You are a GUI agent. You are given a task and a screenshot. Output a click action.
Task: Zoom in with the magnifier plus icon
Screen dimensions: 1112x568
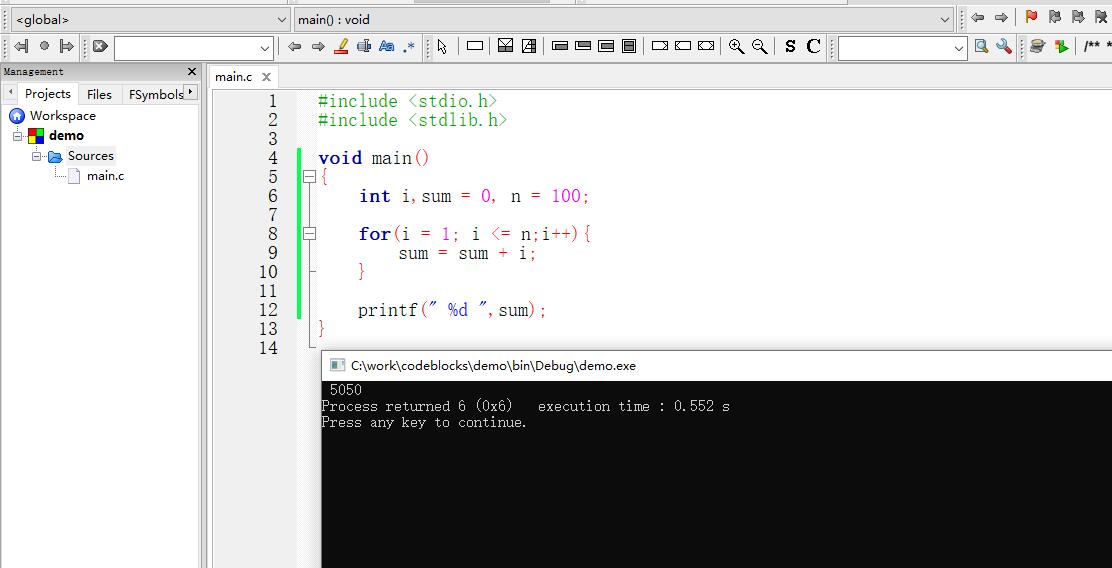click(x=737, y=47)
